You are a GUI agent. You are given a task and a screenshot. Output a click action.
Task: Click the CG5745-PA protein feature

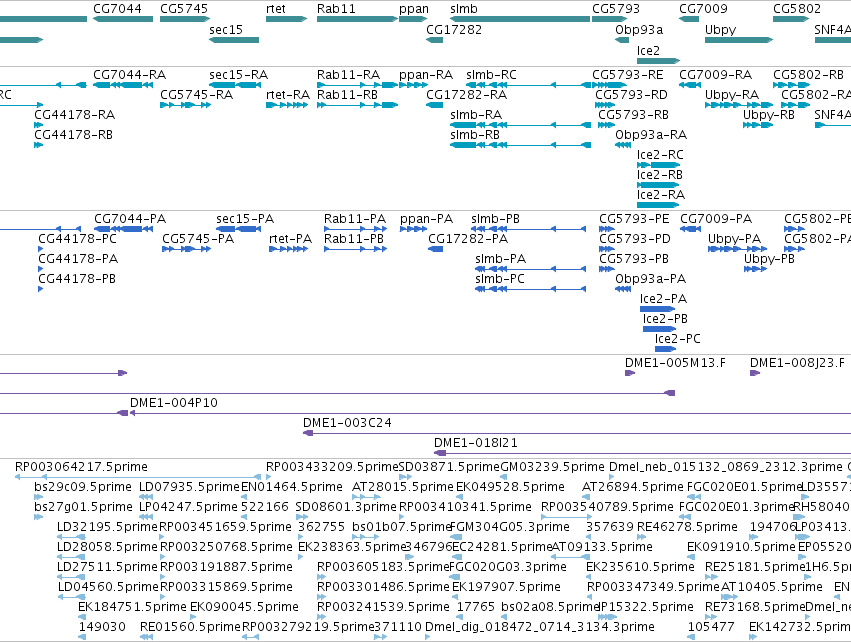[187, 249]
